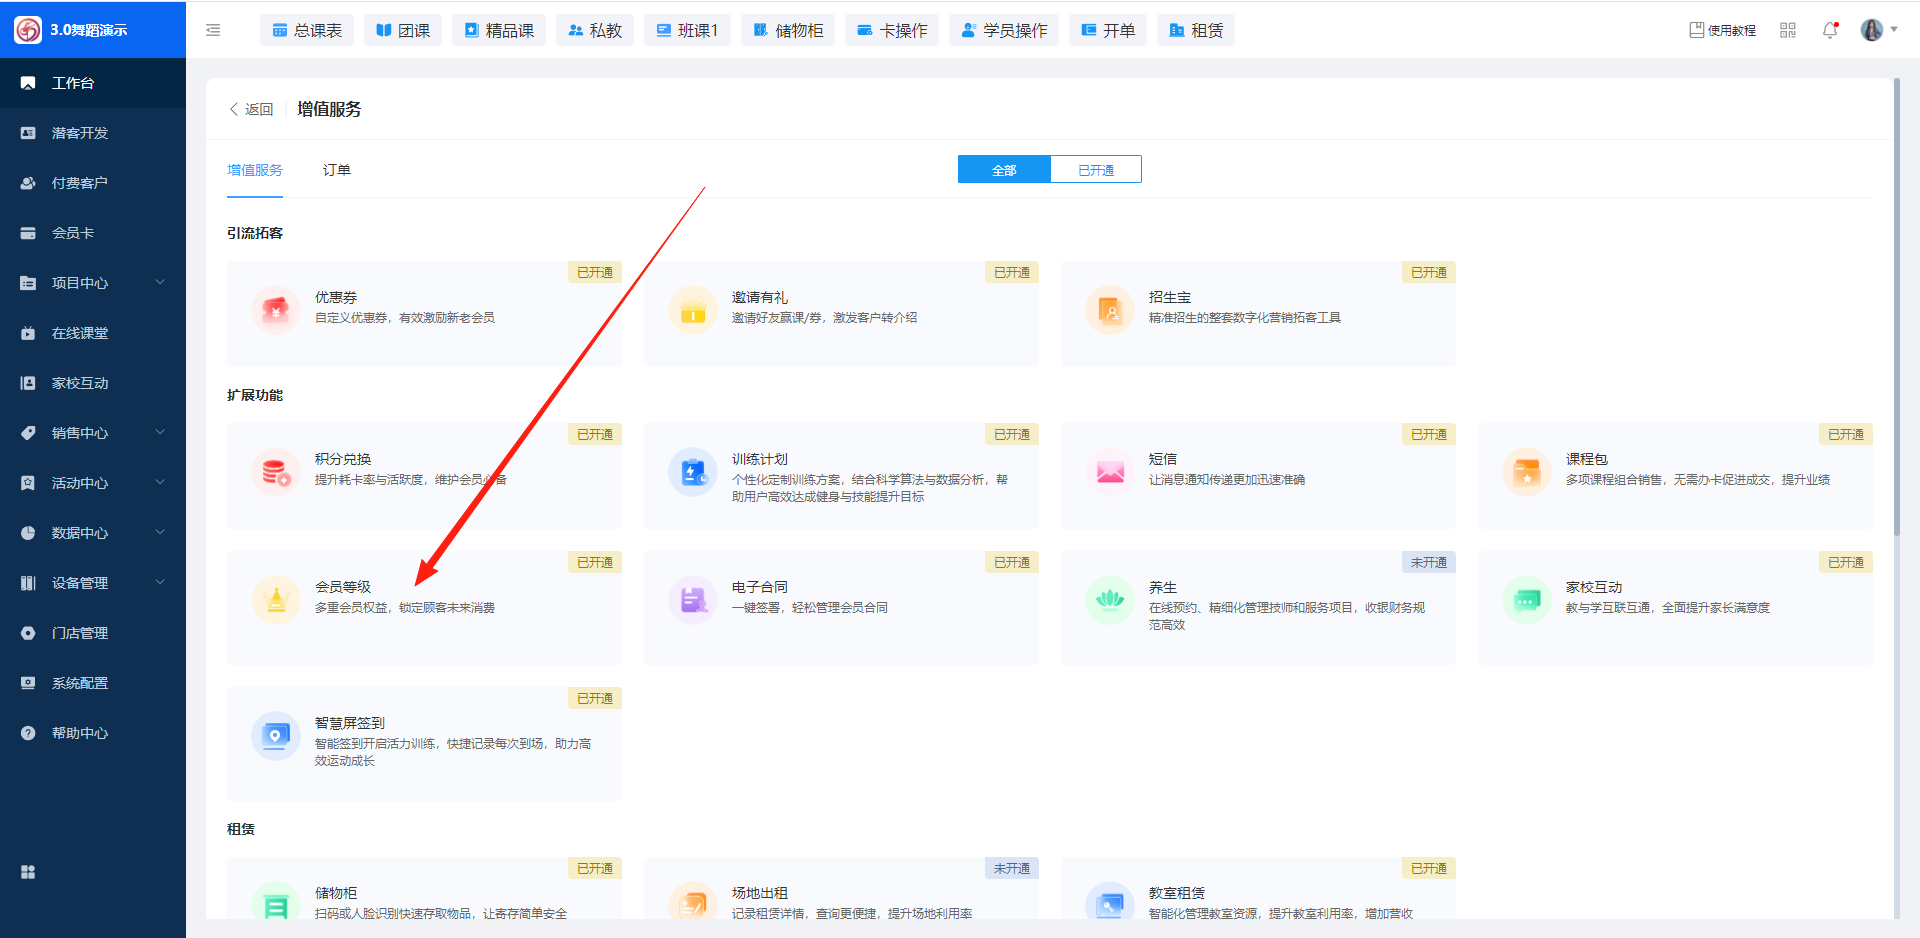Screen dimensions: 1920x938
Task: Click the 返回 back link
Action: pos(252,109)
